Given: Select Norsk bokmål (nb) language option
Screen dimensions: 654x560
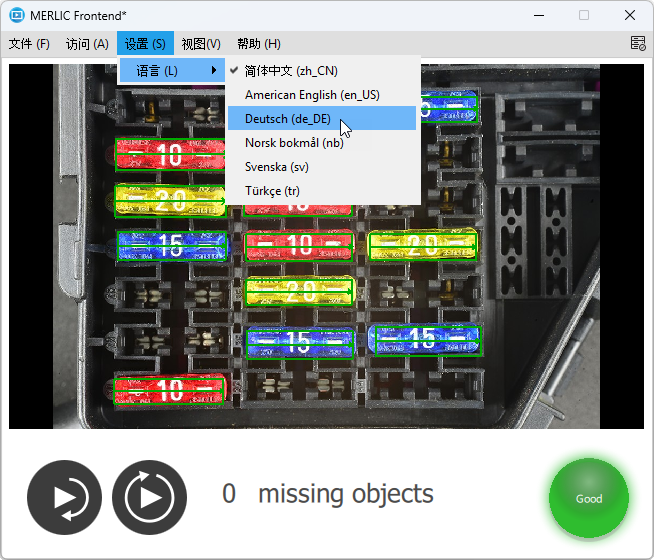Looking at the screenshot, I should (x=294, y=142).
